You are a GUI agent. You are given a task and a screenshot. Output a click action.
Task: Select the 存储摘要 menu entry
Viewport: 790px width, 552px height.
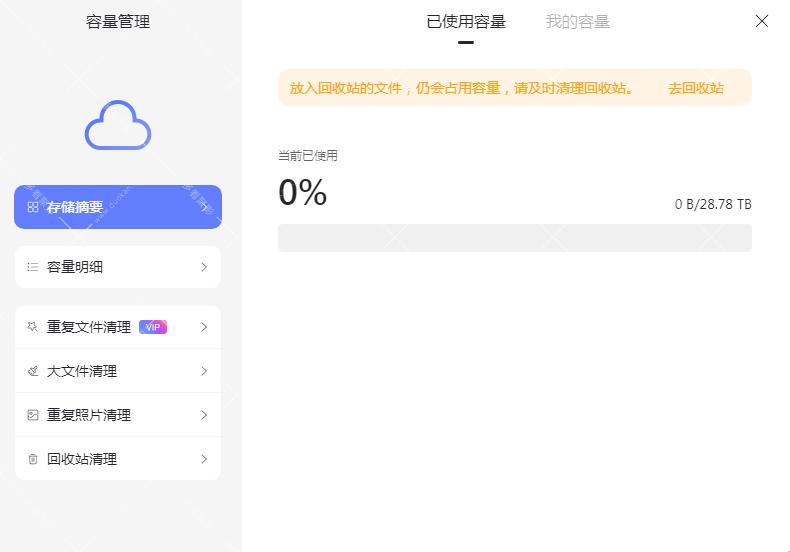(118, 207)
